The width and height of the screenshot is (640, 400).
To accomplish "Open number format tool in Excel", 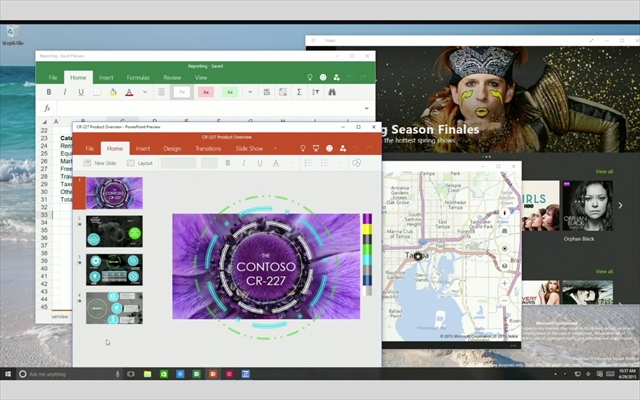I will [x=267, y=92].
